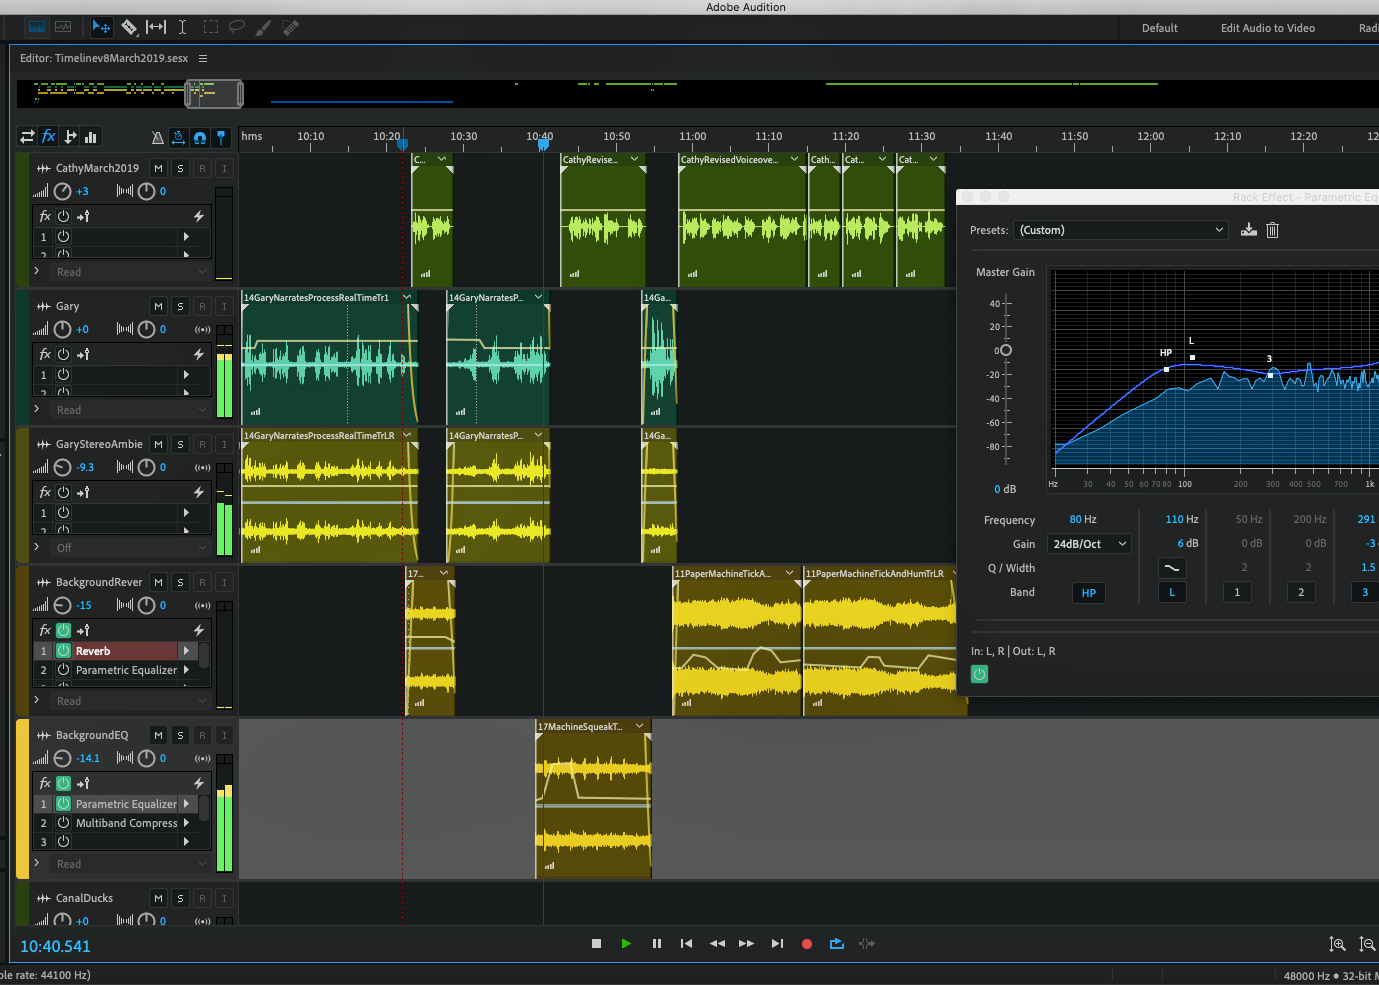Expand Gary track automation lanes

coord(37,408)
